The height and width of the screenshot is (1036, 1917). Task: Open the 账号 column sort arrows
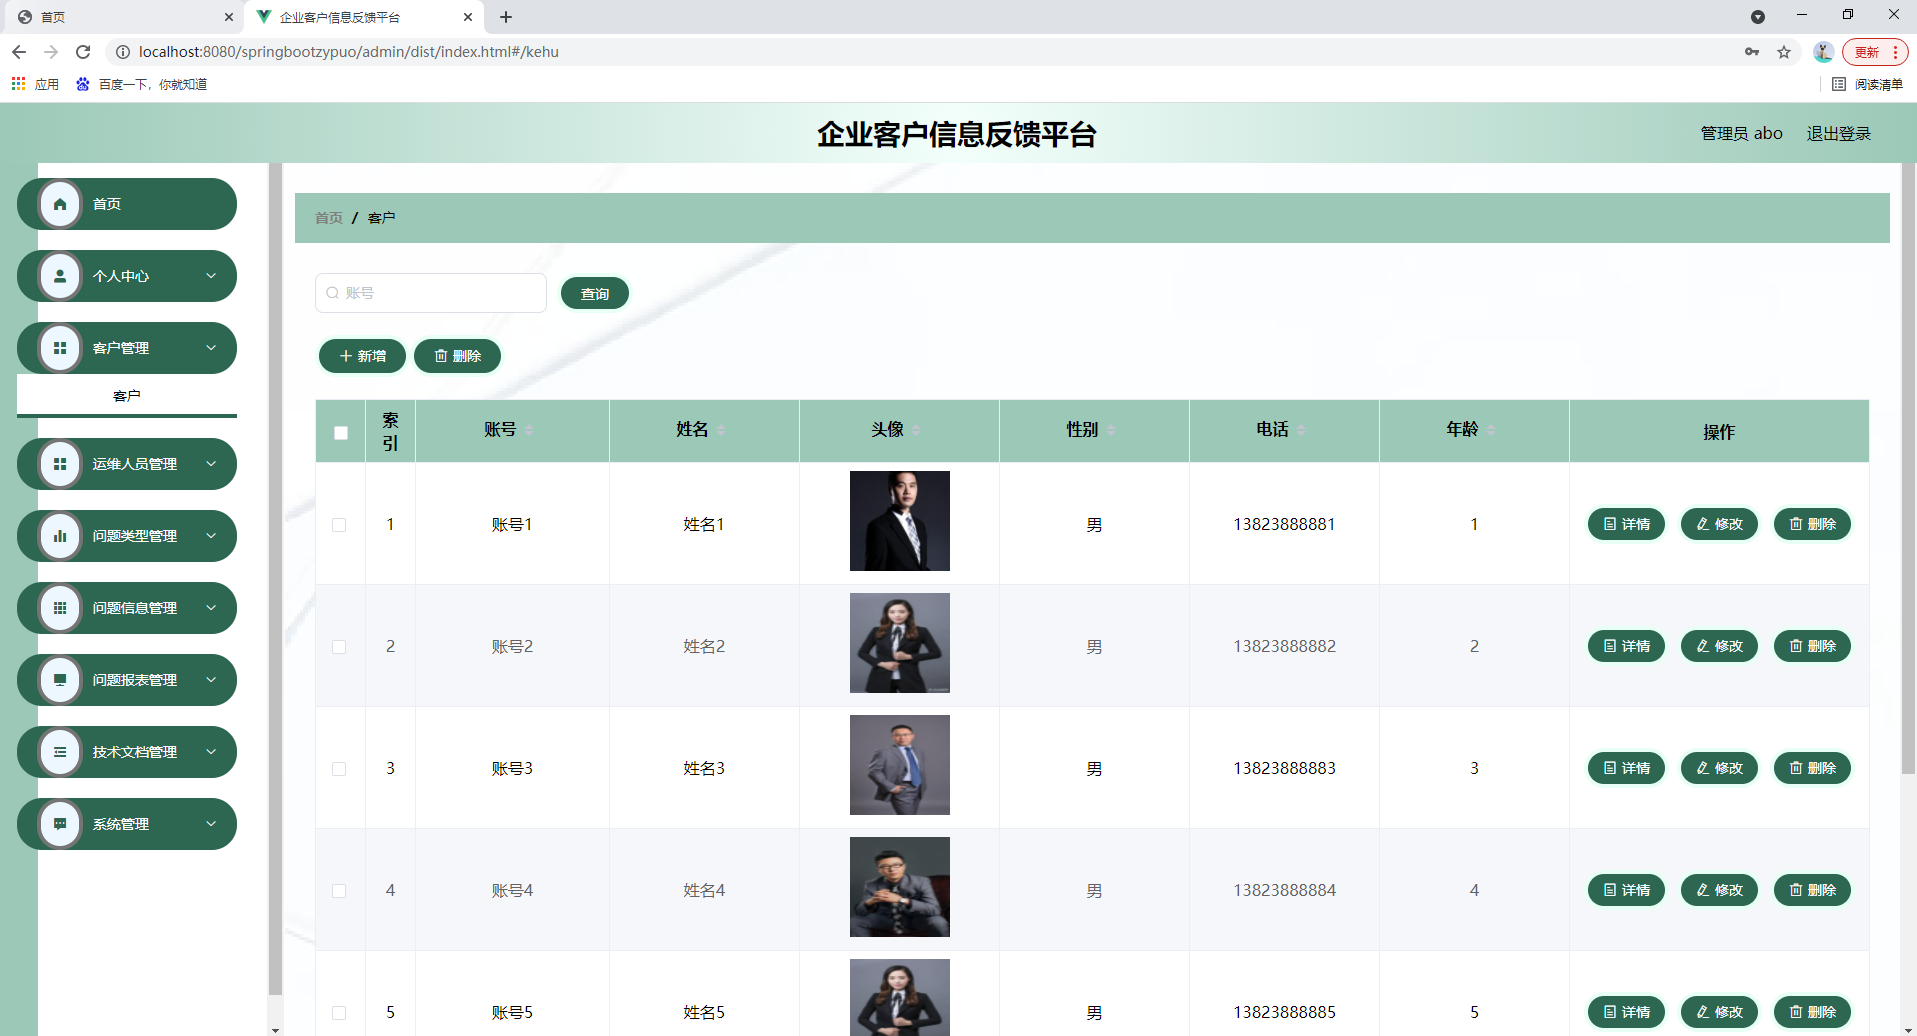click(529, 429)
